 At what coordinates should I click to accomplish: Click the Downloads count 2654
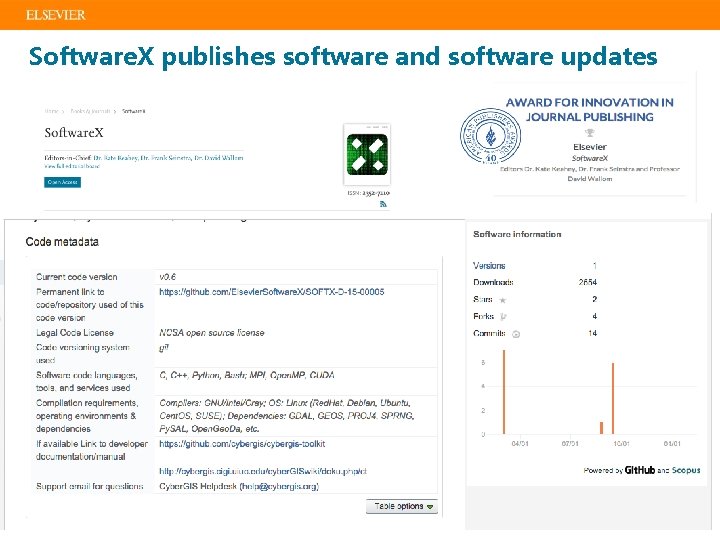[x=588, y=282]
